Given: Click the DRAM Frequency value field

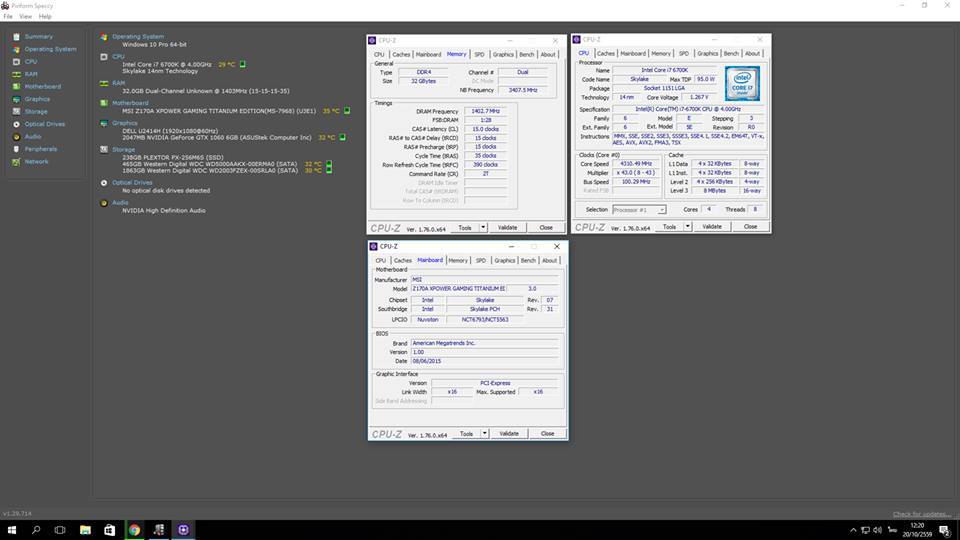Looking at the screenshot, I should pos(486,111).
